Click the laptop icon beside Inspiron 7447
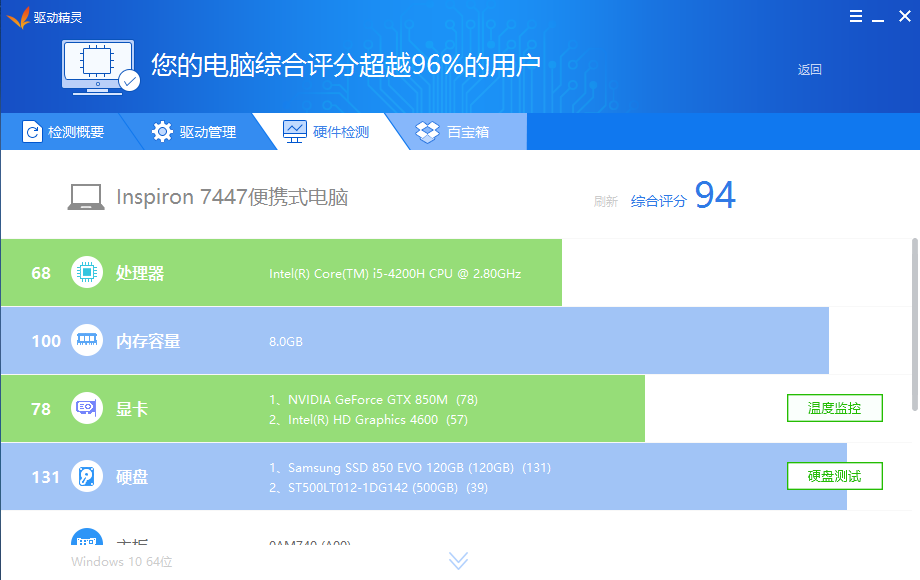 [x=86, y=197]
